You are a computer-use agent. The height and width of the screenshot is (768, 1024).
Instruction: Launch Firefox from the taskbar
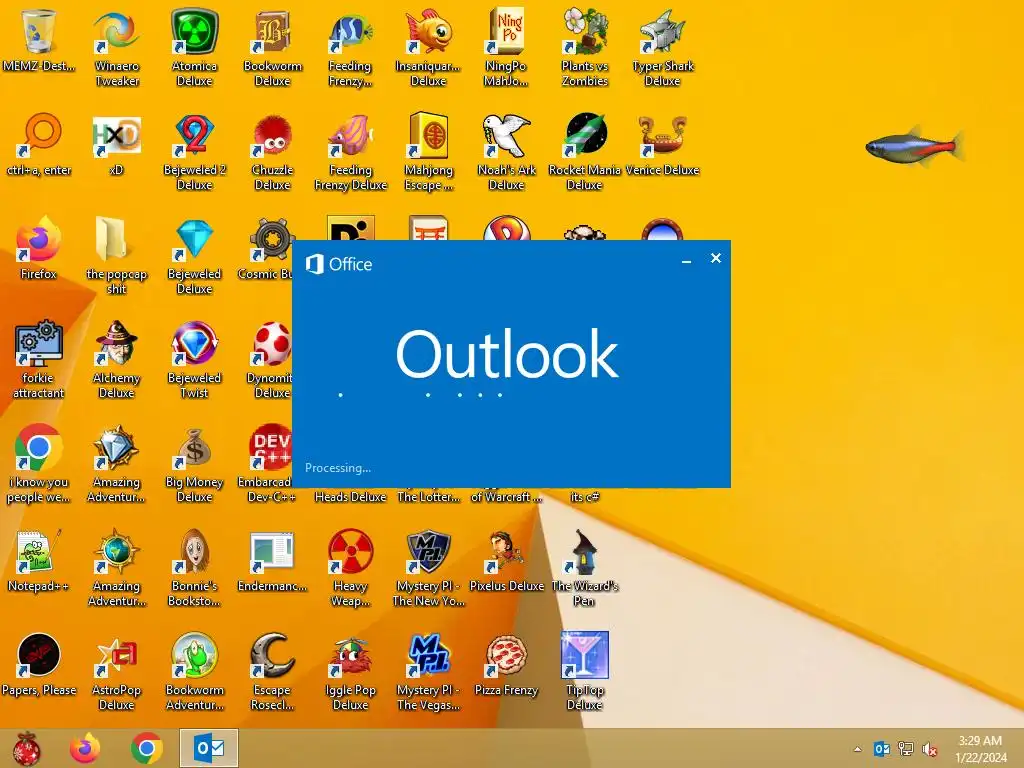[x=86, y=748]
